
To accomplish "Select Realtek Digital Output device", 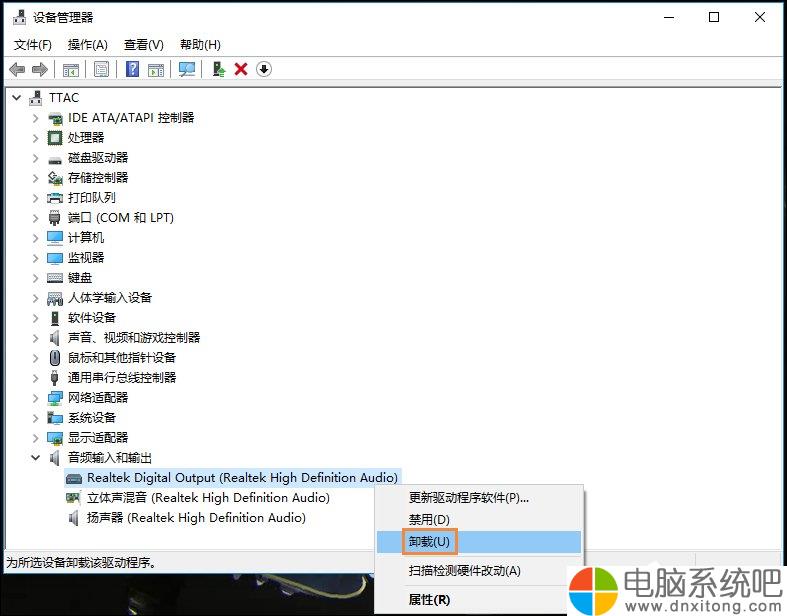I will [x=242, y=477].
